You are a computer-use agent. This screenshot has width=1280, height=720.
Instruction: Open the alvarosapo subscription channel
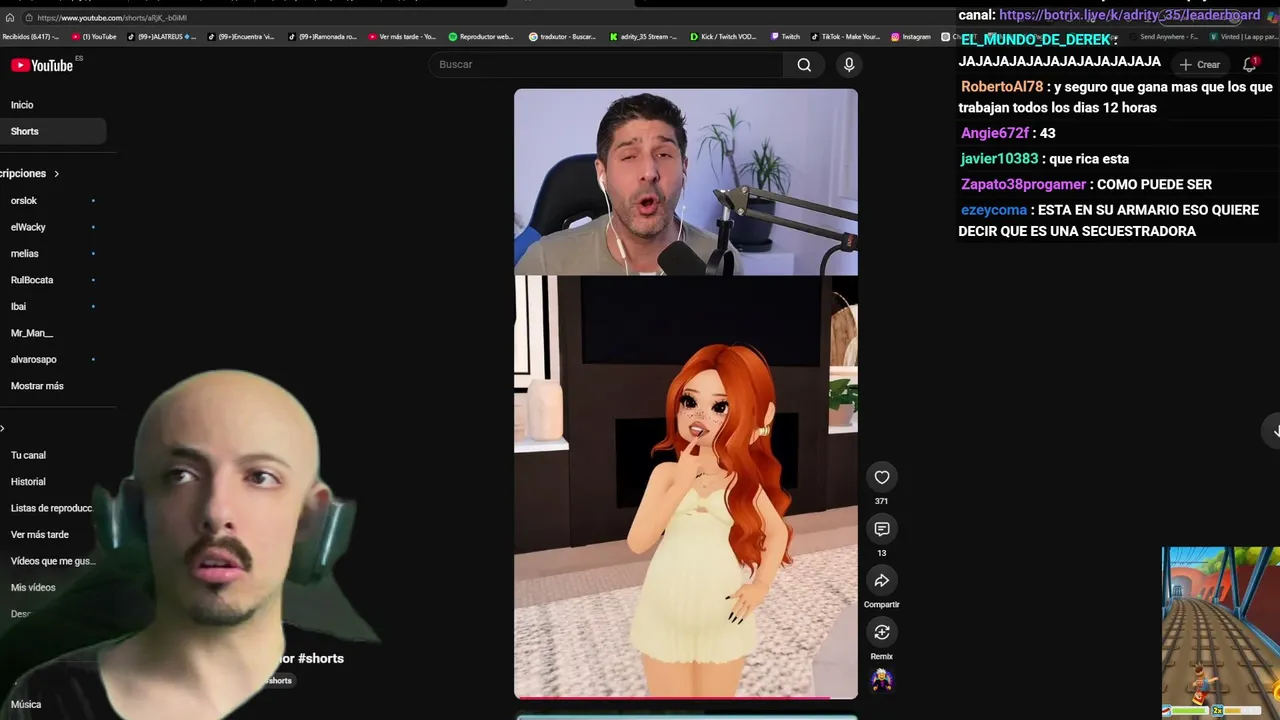pos(34,360)
